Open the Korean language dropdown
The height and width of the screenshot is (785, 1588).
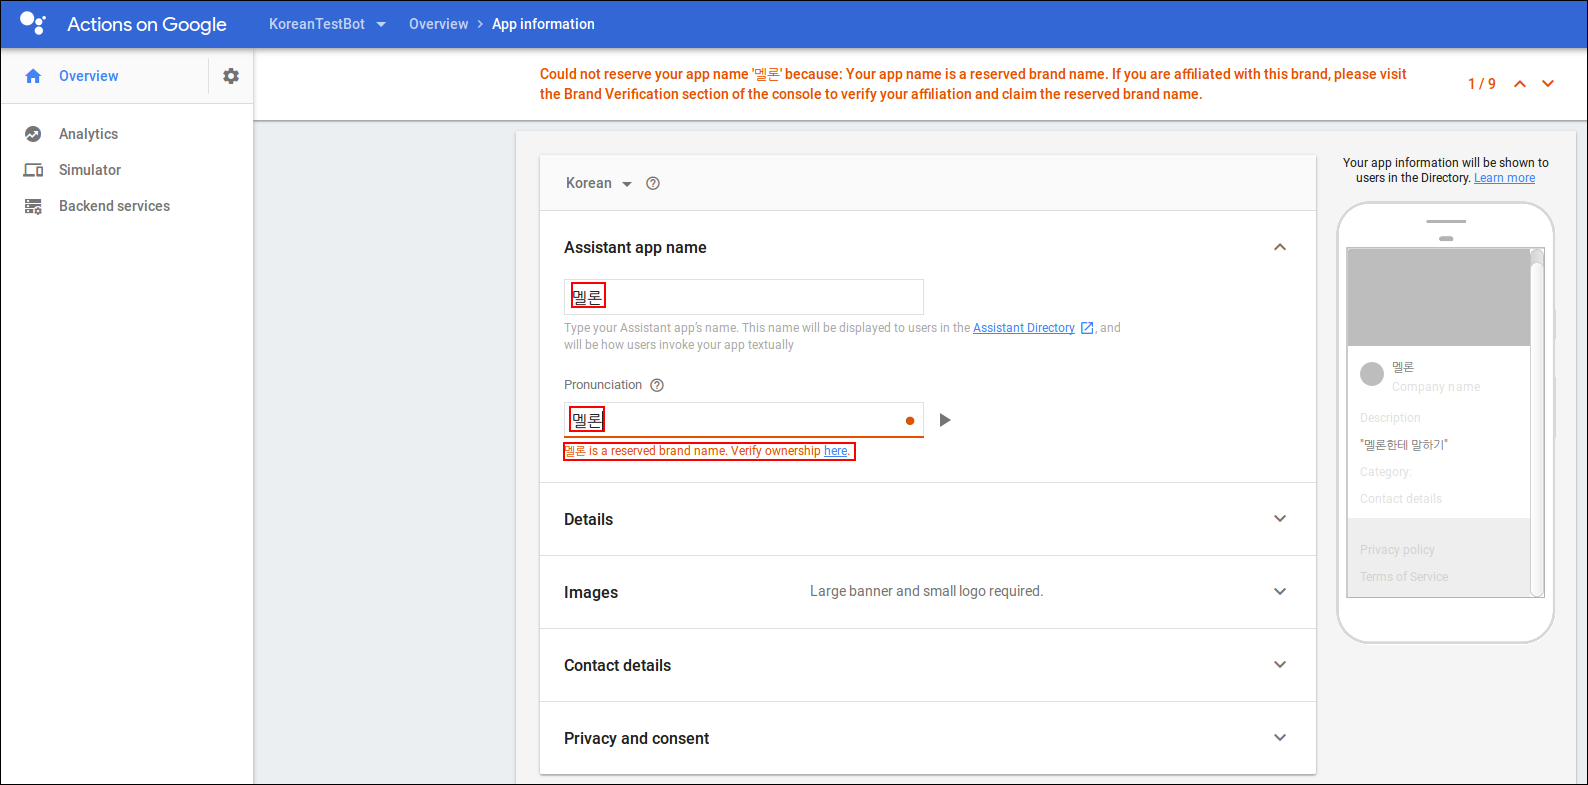(x=598, y=183)
